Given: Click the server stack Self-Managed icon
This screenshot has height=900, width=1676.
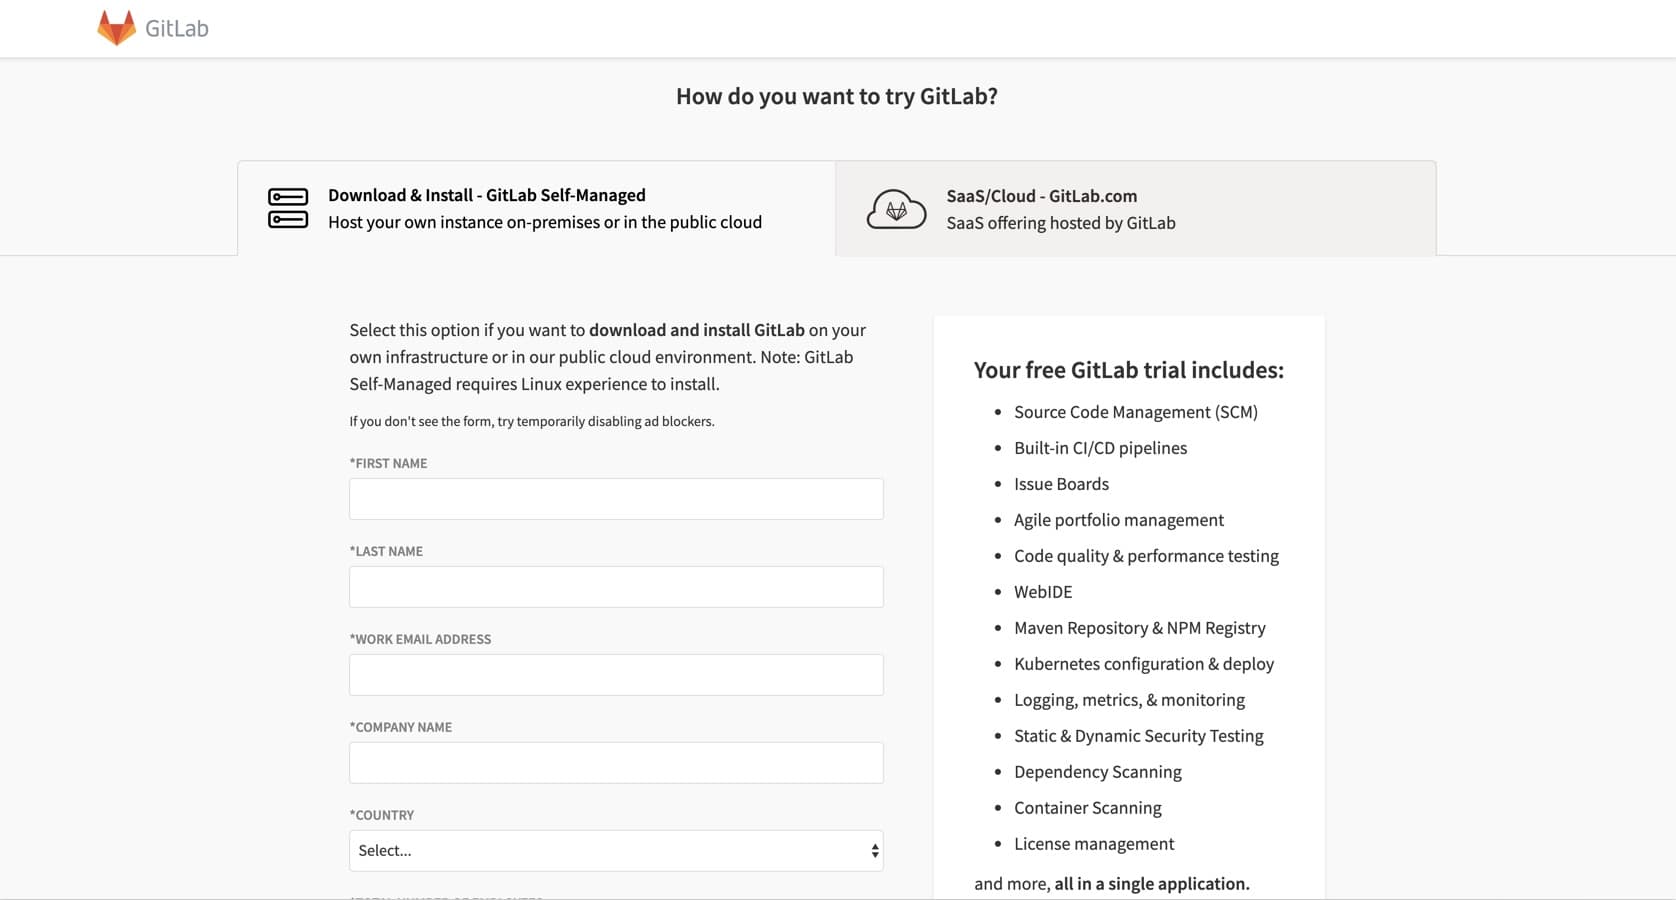Looking at the screenshot, I should point(288,208).
